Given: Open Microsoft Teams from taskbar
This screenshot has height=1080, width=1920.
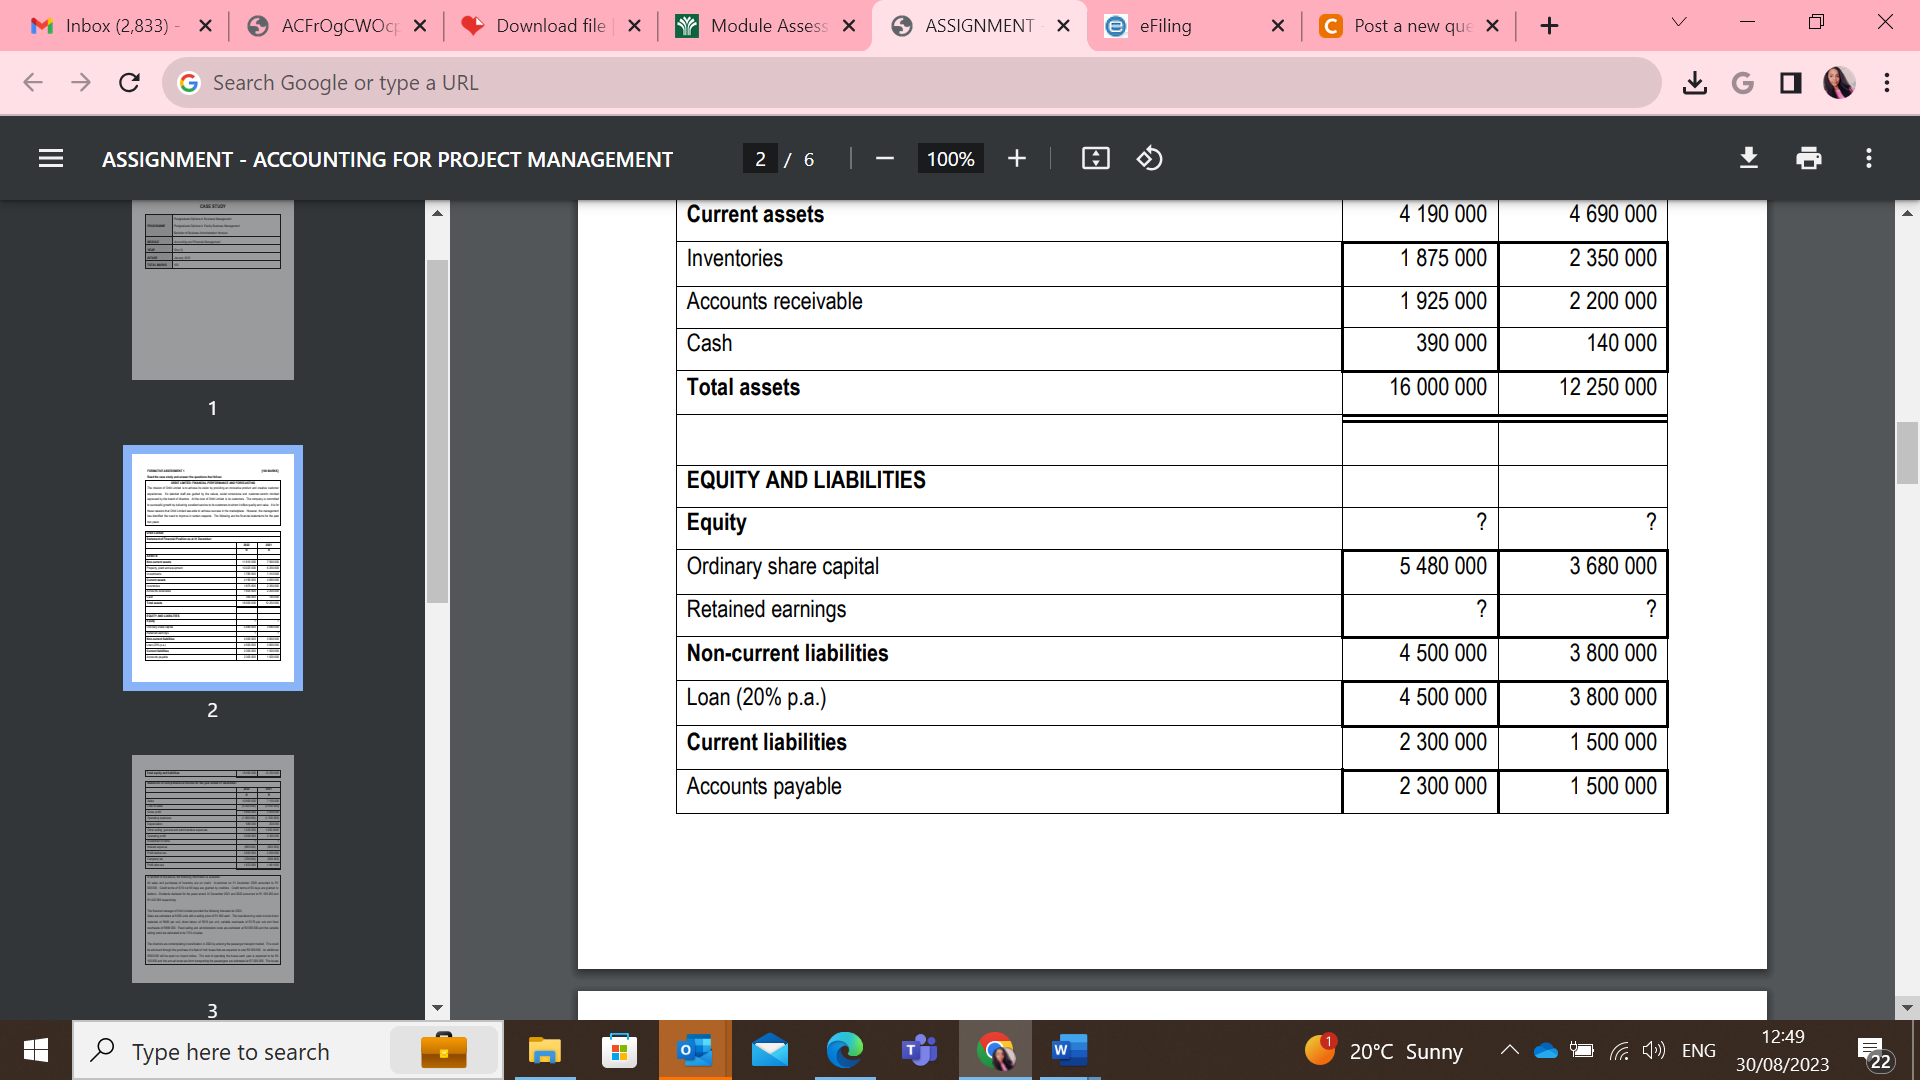Looking at the screenshot, I should (x=919, y=1051).
